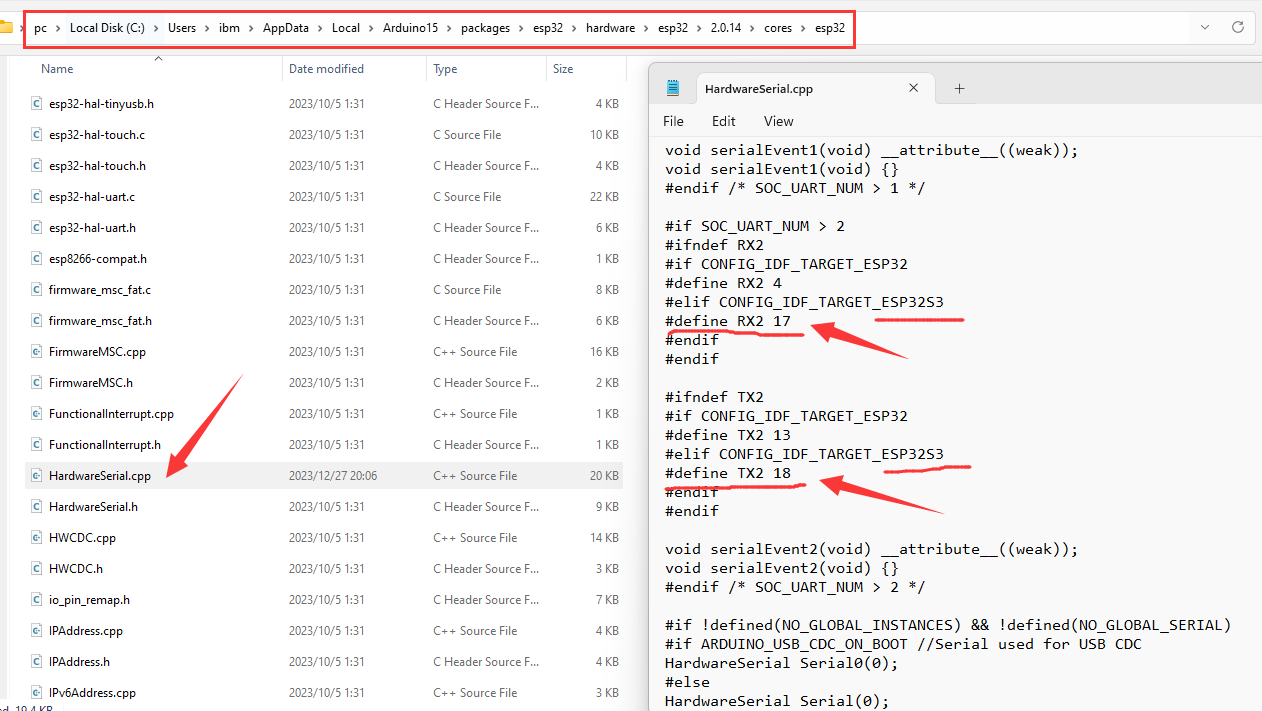Click the io_pin_remap.h file icon

click(36, 600)
